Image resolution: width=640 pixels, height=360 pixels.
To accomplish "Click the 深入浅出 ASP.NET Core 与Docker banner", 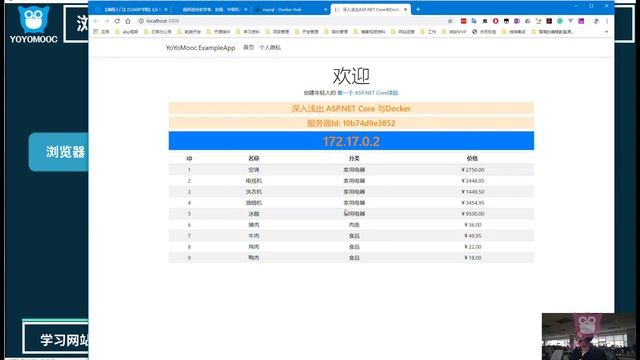I will tap(351, 108).
